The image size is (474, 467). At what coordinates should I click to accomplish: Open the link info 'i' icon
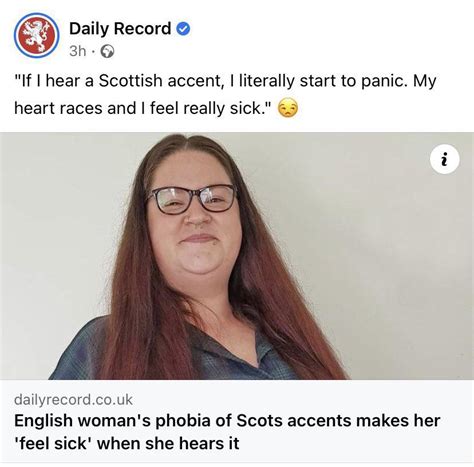tap(445, 159)
